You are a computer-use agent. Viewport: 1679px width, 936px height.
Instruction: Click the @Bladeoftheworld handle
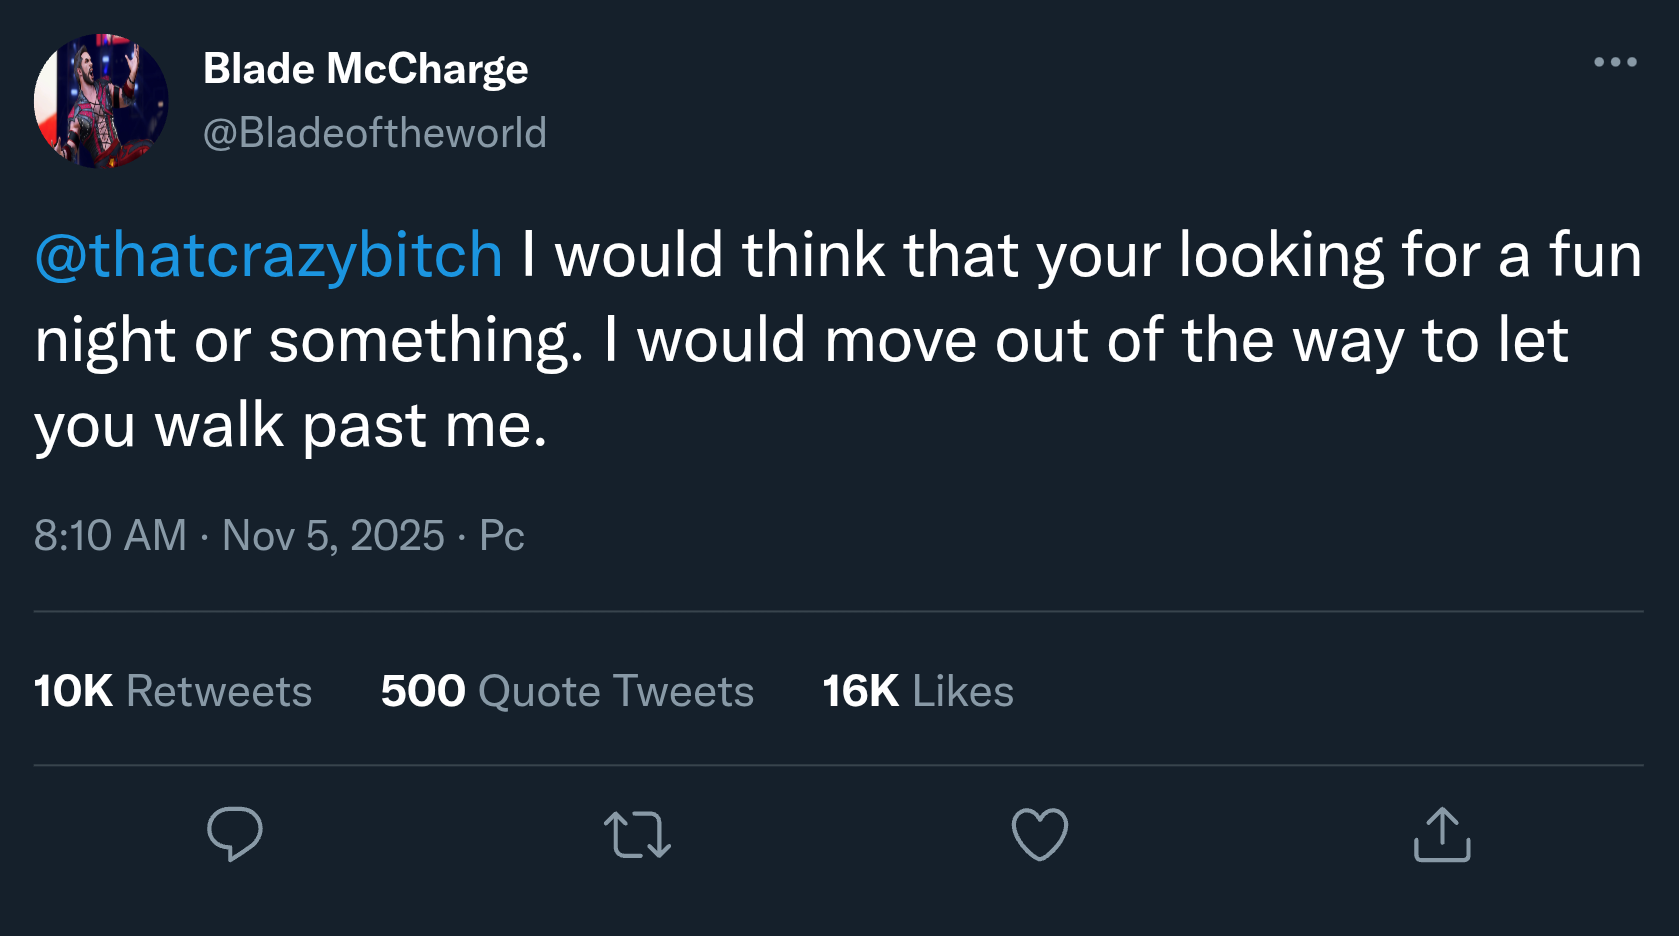point(375,131)
